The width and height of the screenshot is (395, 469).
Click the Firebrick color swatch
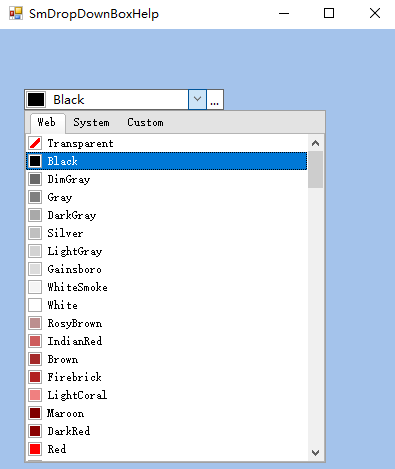pyautogui.click(x=35, y=377)
